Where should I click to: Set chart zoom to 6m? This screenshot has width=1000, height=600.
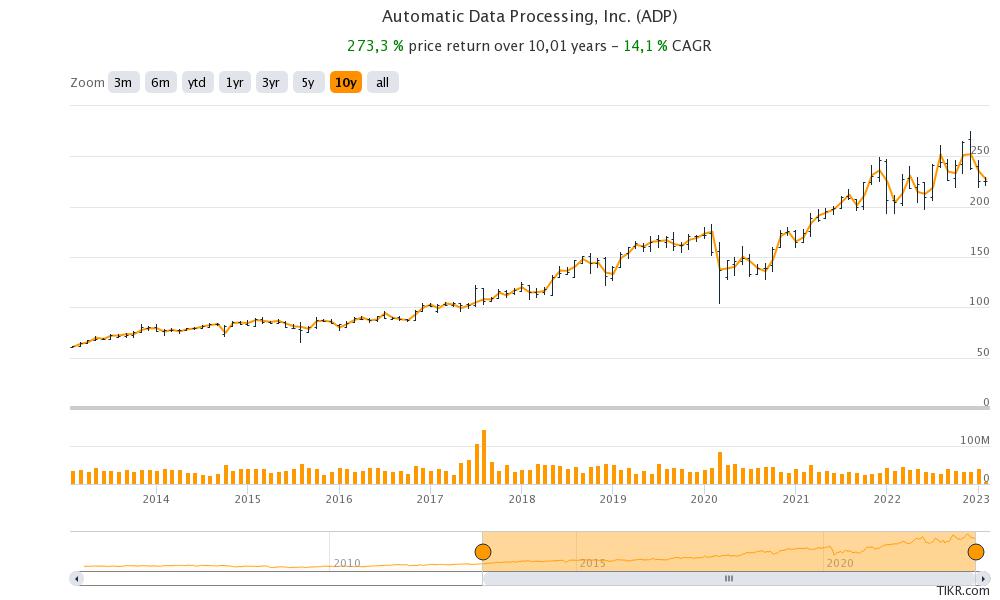[x=160, y=82]
